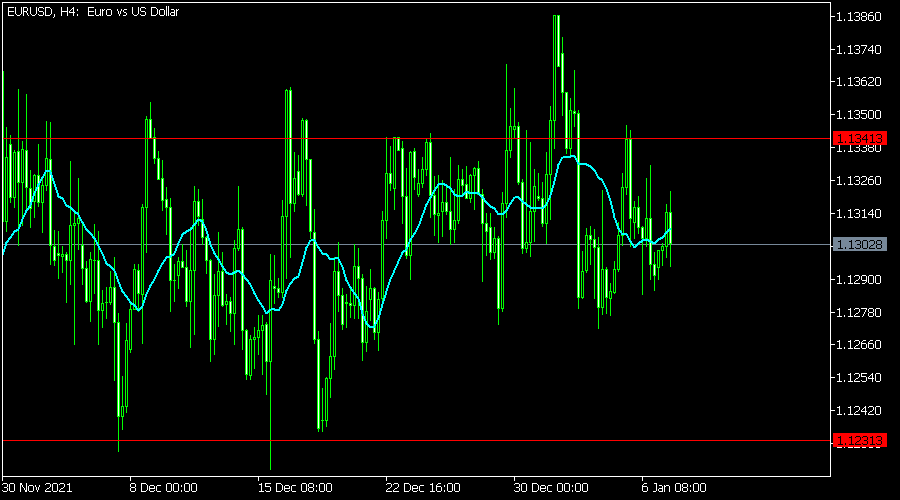Click the 30 Nov 2021 date label
This screenshot has height=500, width=900.
[37, 488]
